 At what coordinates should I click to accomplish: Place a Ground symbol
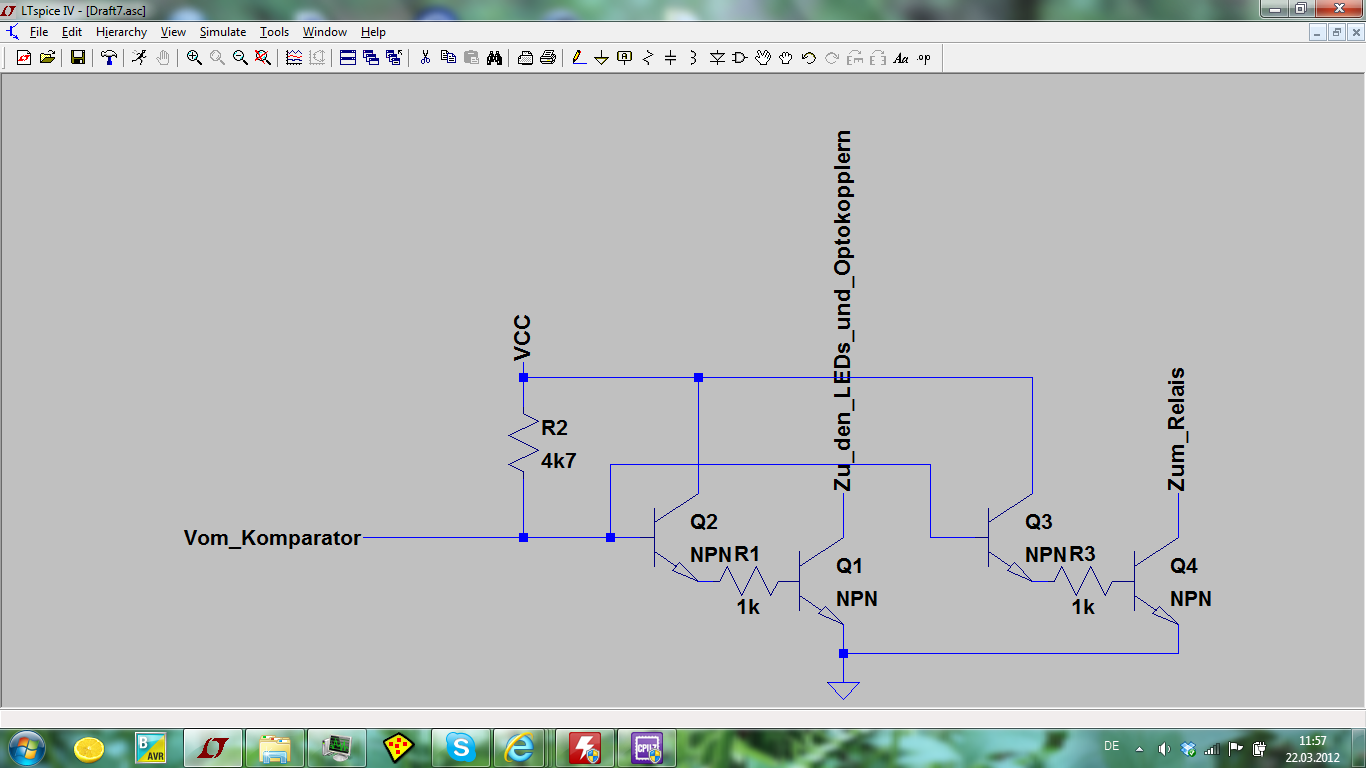pos(602,58)
